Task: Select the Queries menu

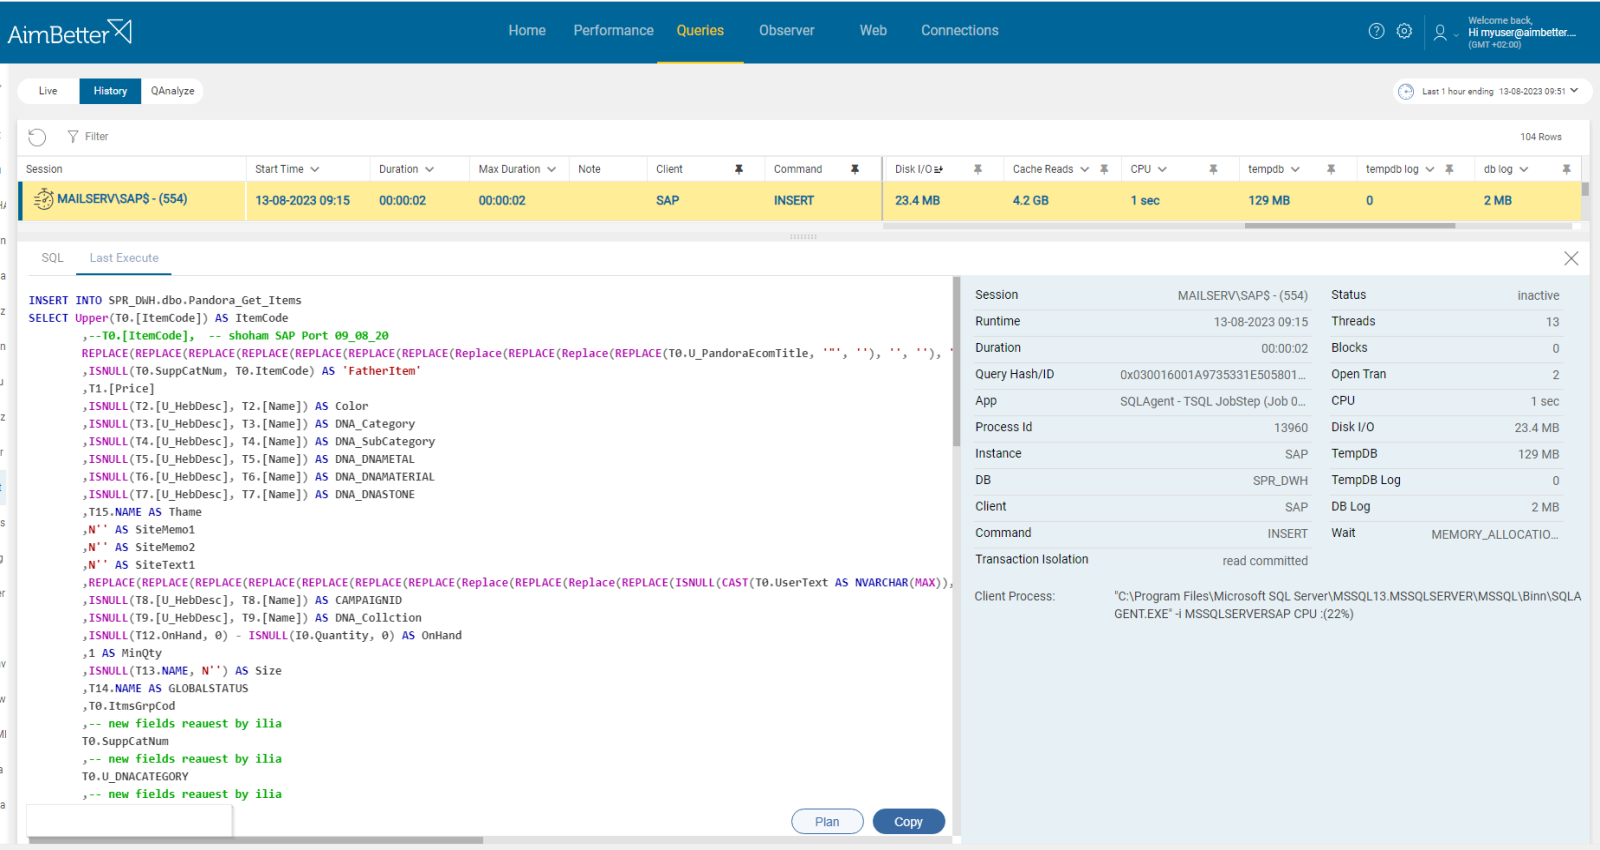Action: click(700, 31)
